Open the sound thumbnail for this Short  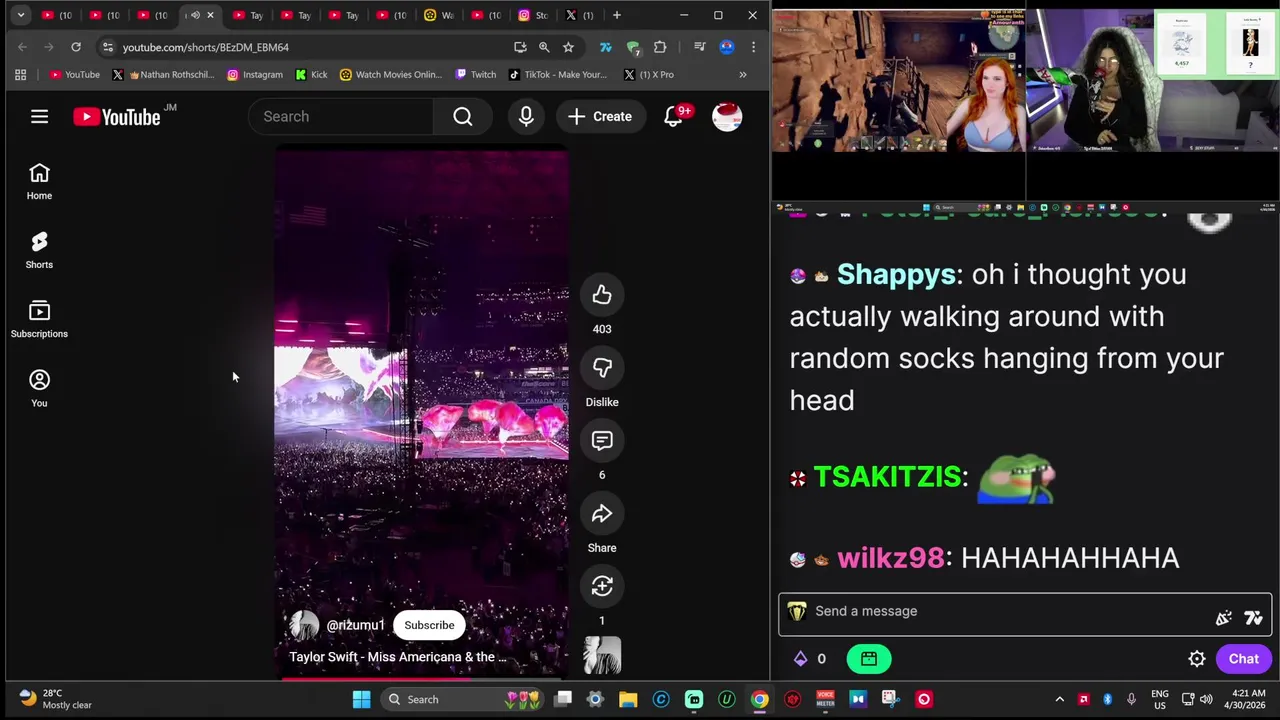[x=602, y=656]
